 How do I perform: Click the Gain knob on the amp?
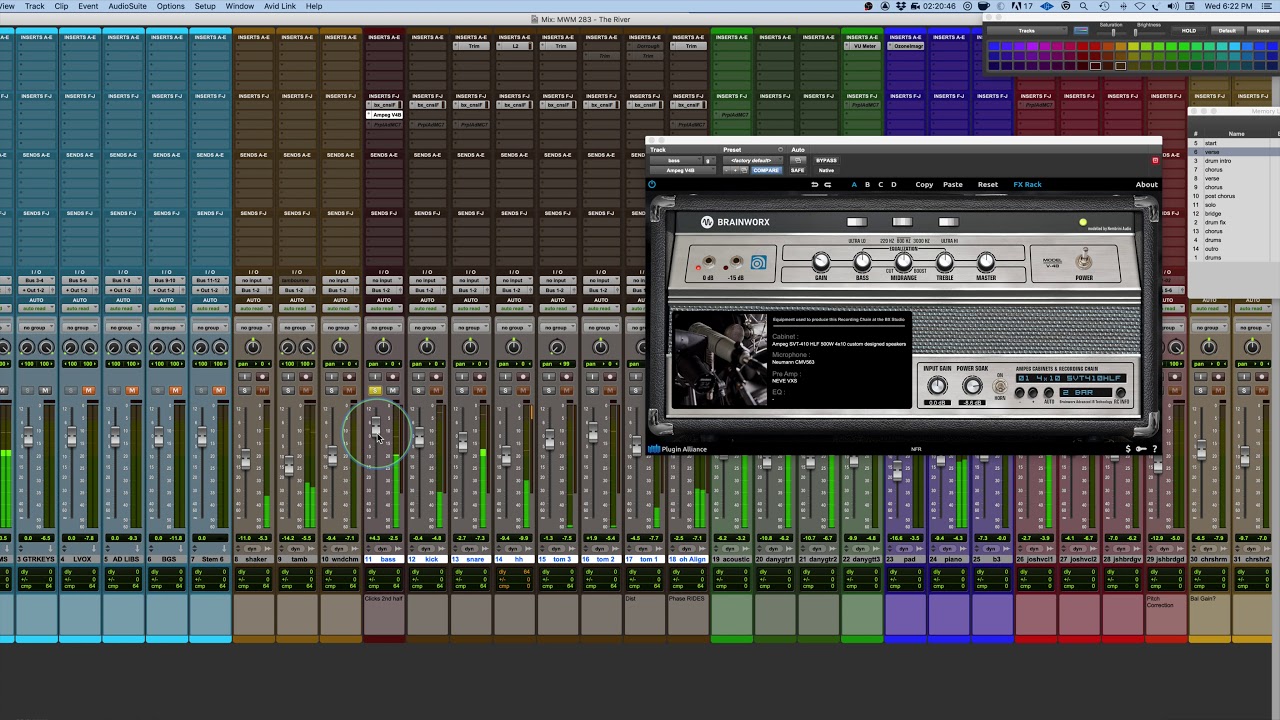point(820,262)
